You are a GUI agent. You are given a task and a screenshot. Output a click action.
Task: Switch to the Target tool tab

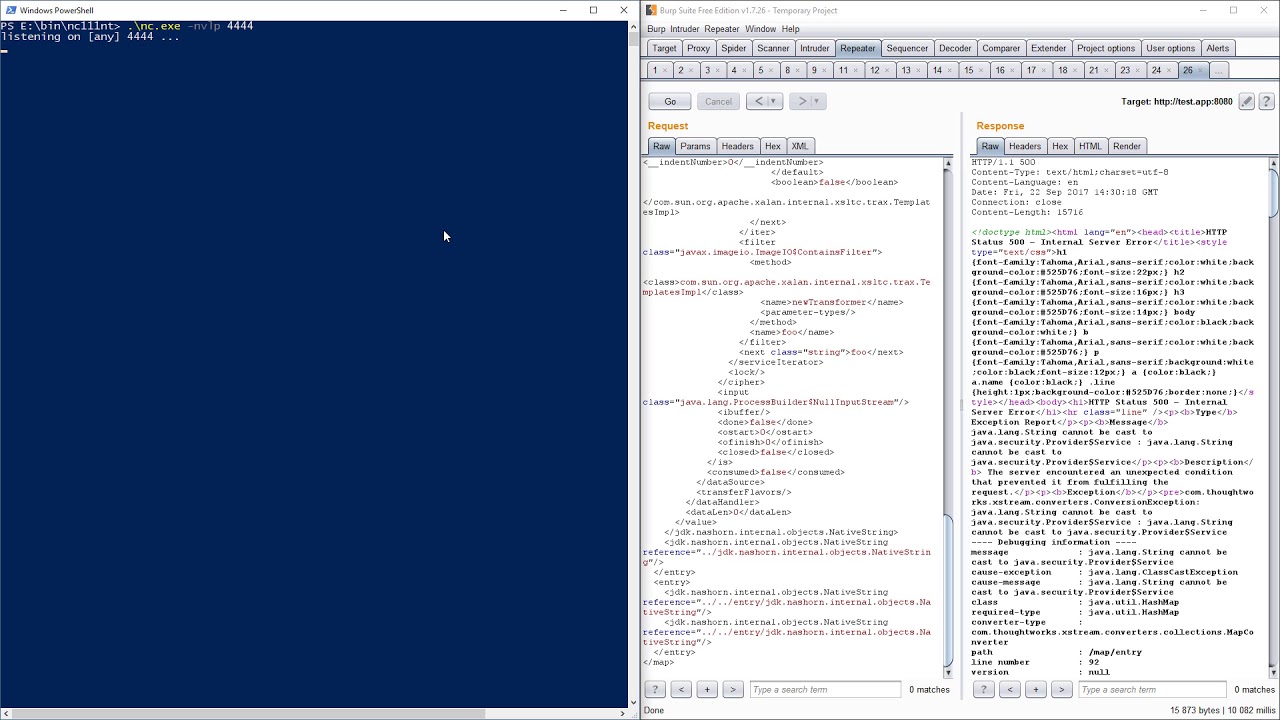click(x=664, y=48)
